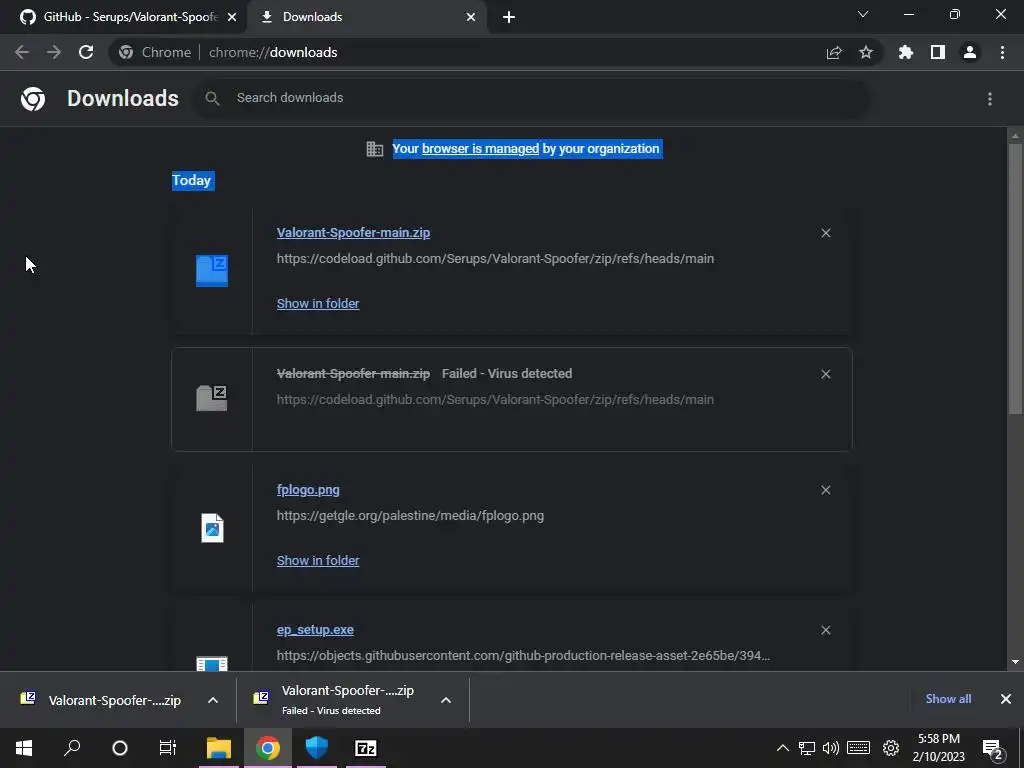
Task: Reload the downloads page
Action: coord(86,52)
